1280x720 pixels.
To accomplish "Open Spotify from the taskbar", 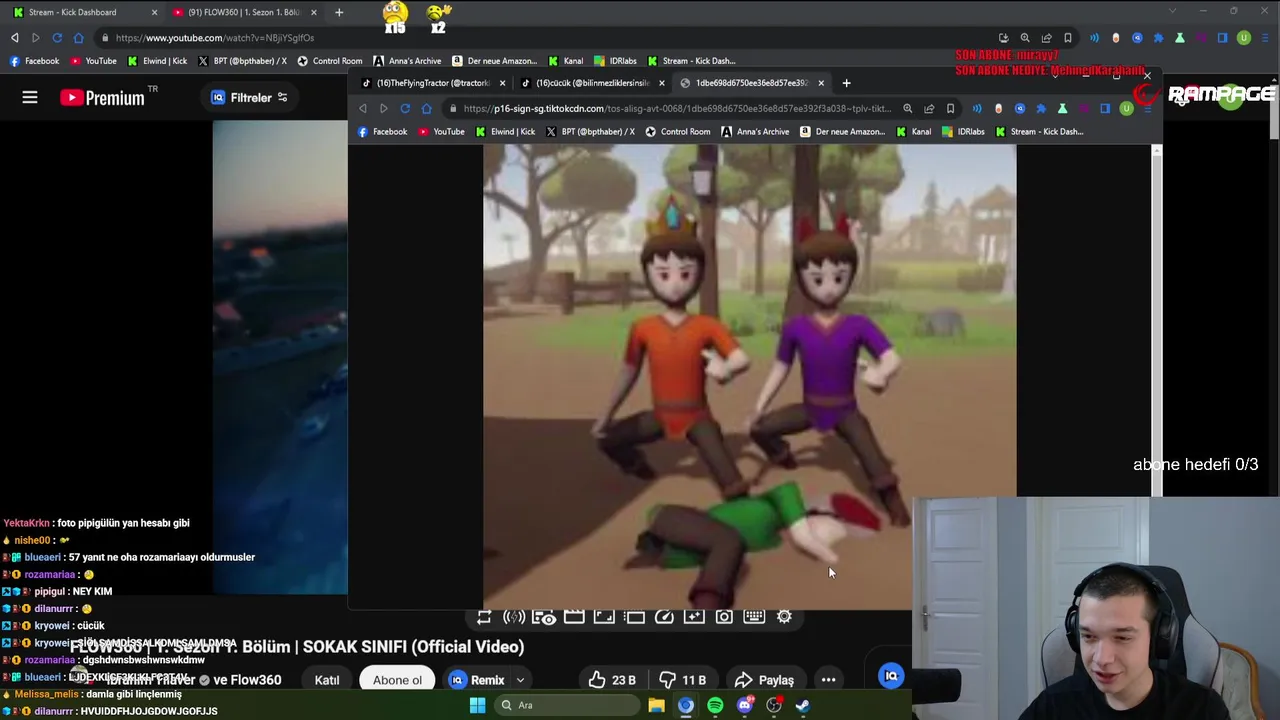I will pyautogui.click(x=715, y=705).
